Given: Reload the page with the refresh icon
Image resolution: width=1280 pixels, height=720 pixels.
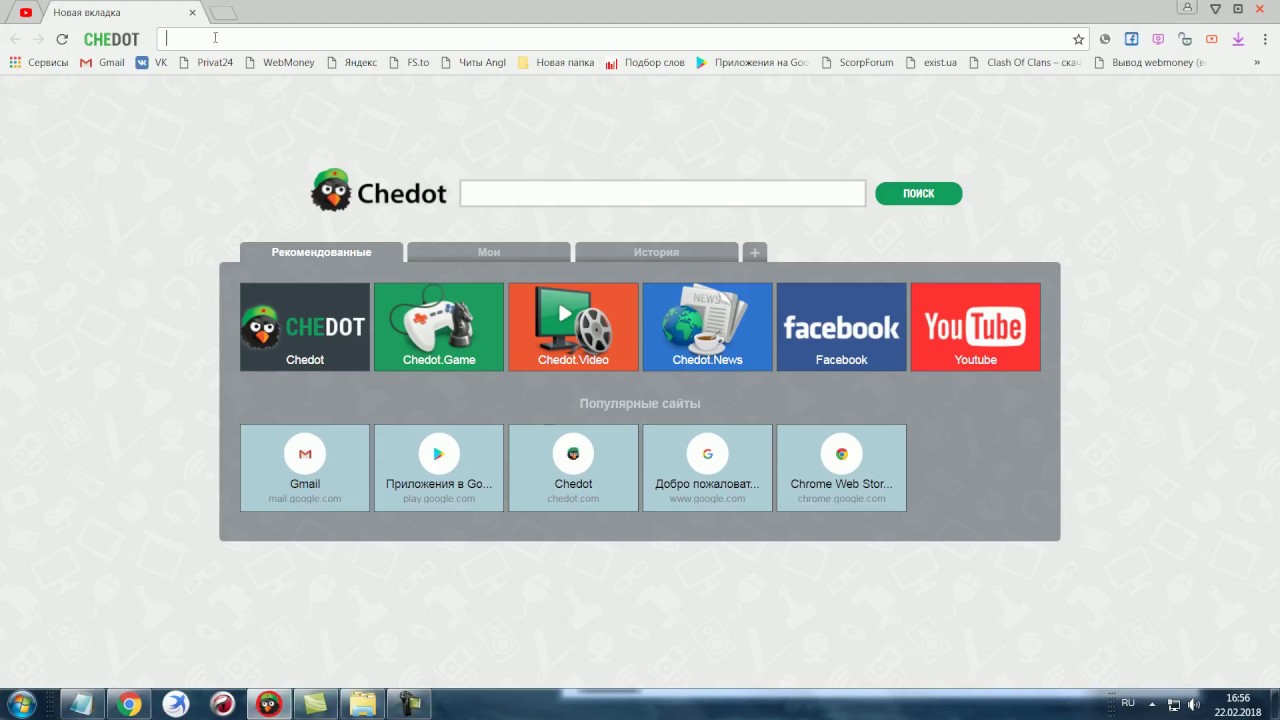Looking at the screenshot, I should point(62,39).
